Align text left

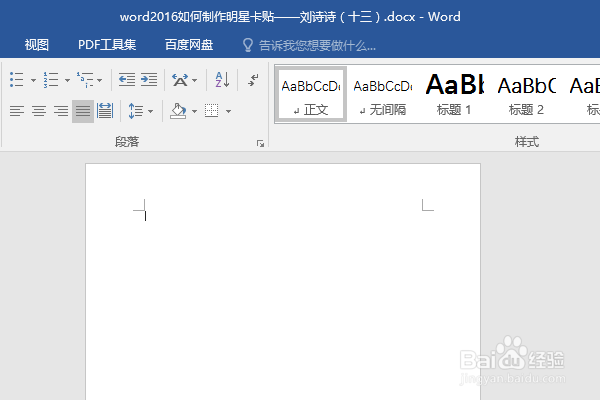[17, 111]
